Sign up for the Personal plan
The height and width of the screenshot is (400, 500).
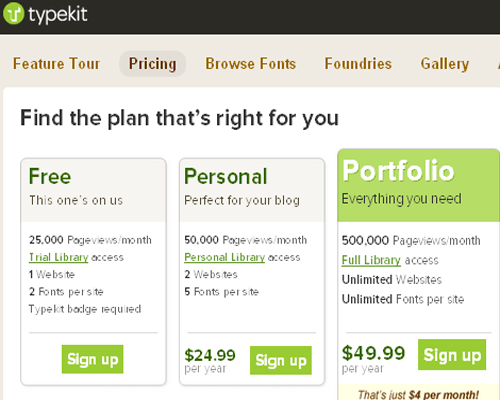[281, 360]
